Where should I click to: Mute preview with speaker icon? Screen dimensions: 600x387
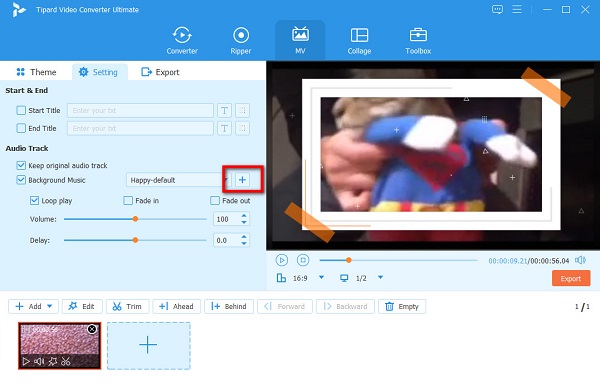click(580, 260)
